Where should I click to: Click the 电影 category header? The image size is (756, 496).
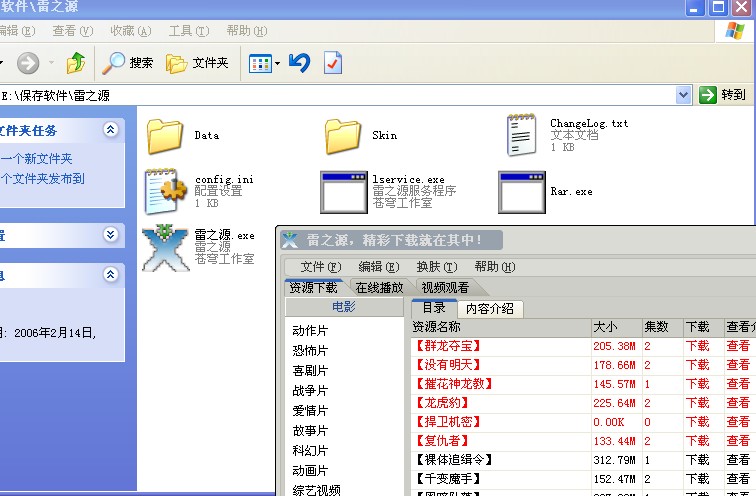click(x=344, y=307)
